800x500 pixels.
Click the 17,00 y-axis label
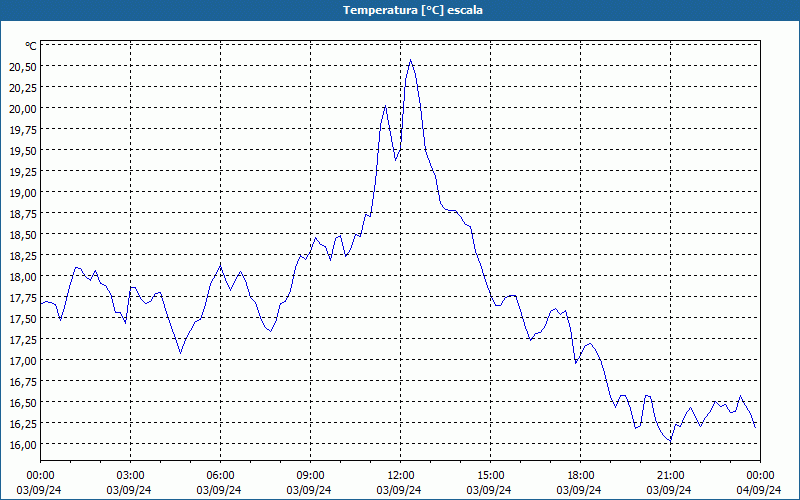coord(23,361)
